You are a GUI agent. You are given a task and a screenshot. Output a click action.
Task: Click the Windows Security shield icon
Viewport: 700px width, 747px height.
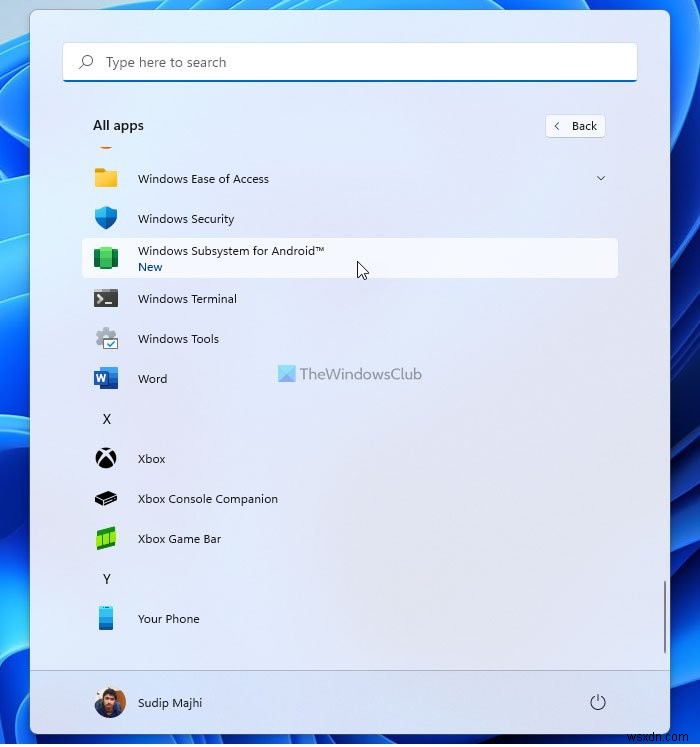coord(106,218)
